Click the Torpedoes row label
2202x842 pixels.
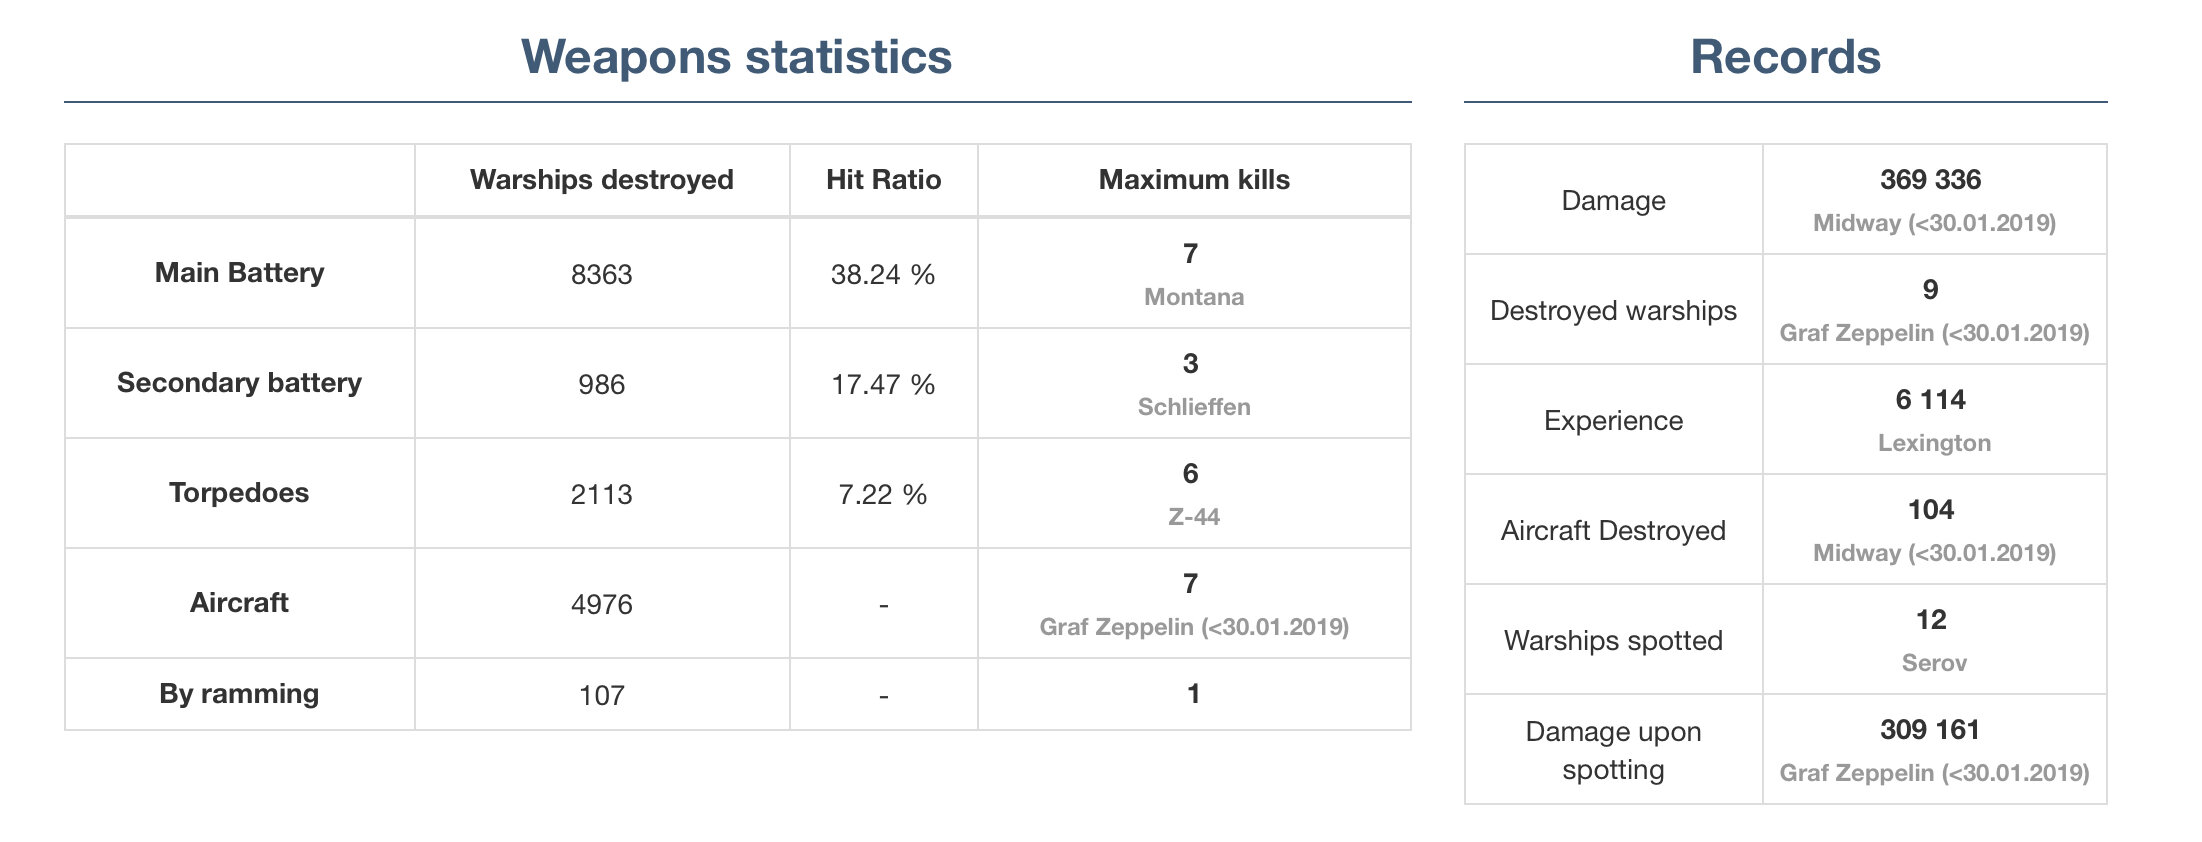pos(239,493)
